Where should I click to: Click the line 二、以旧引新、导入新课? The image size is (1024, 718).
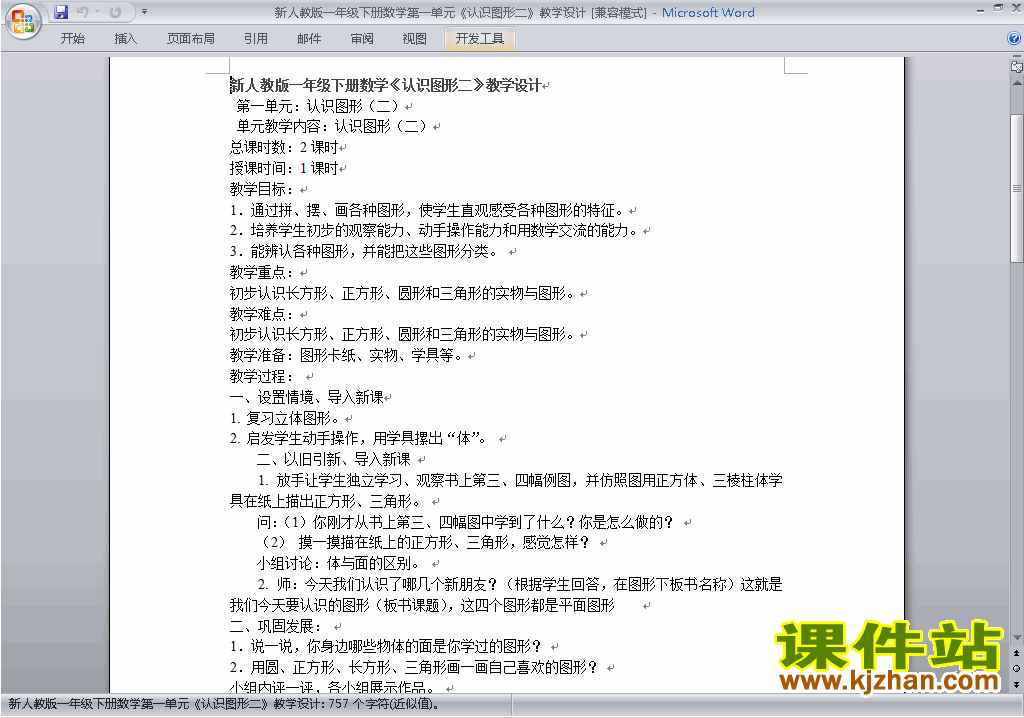[x=334, y=459]
